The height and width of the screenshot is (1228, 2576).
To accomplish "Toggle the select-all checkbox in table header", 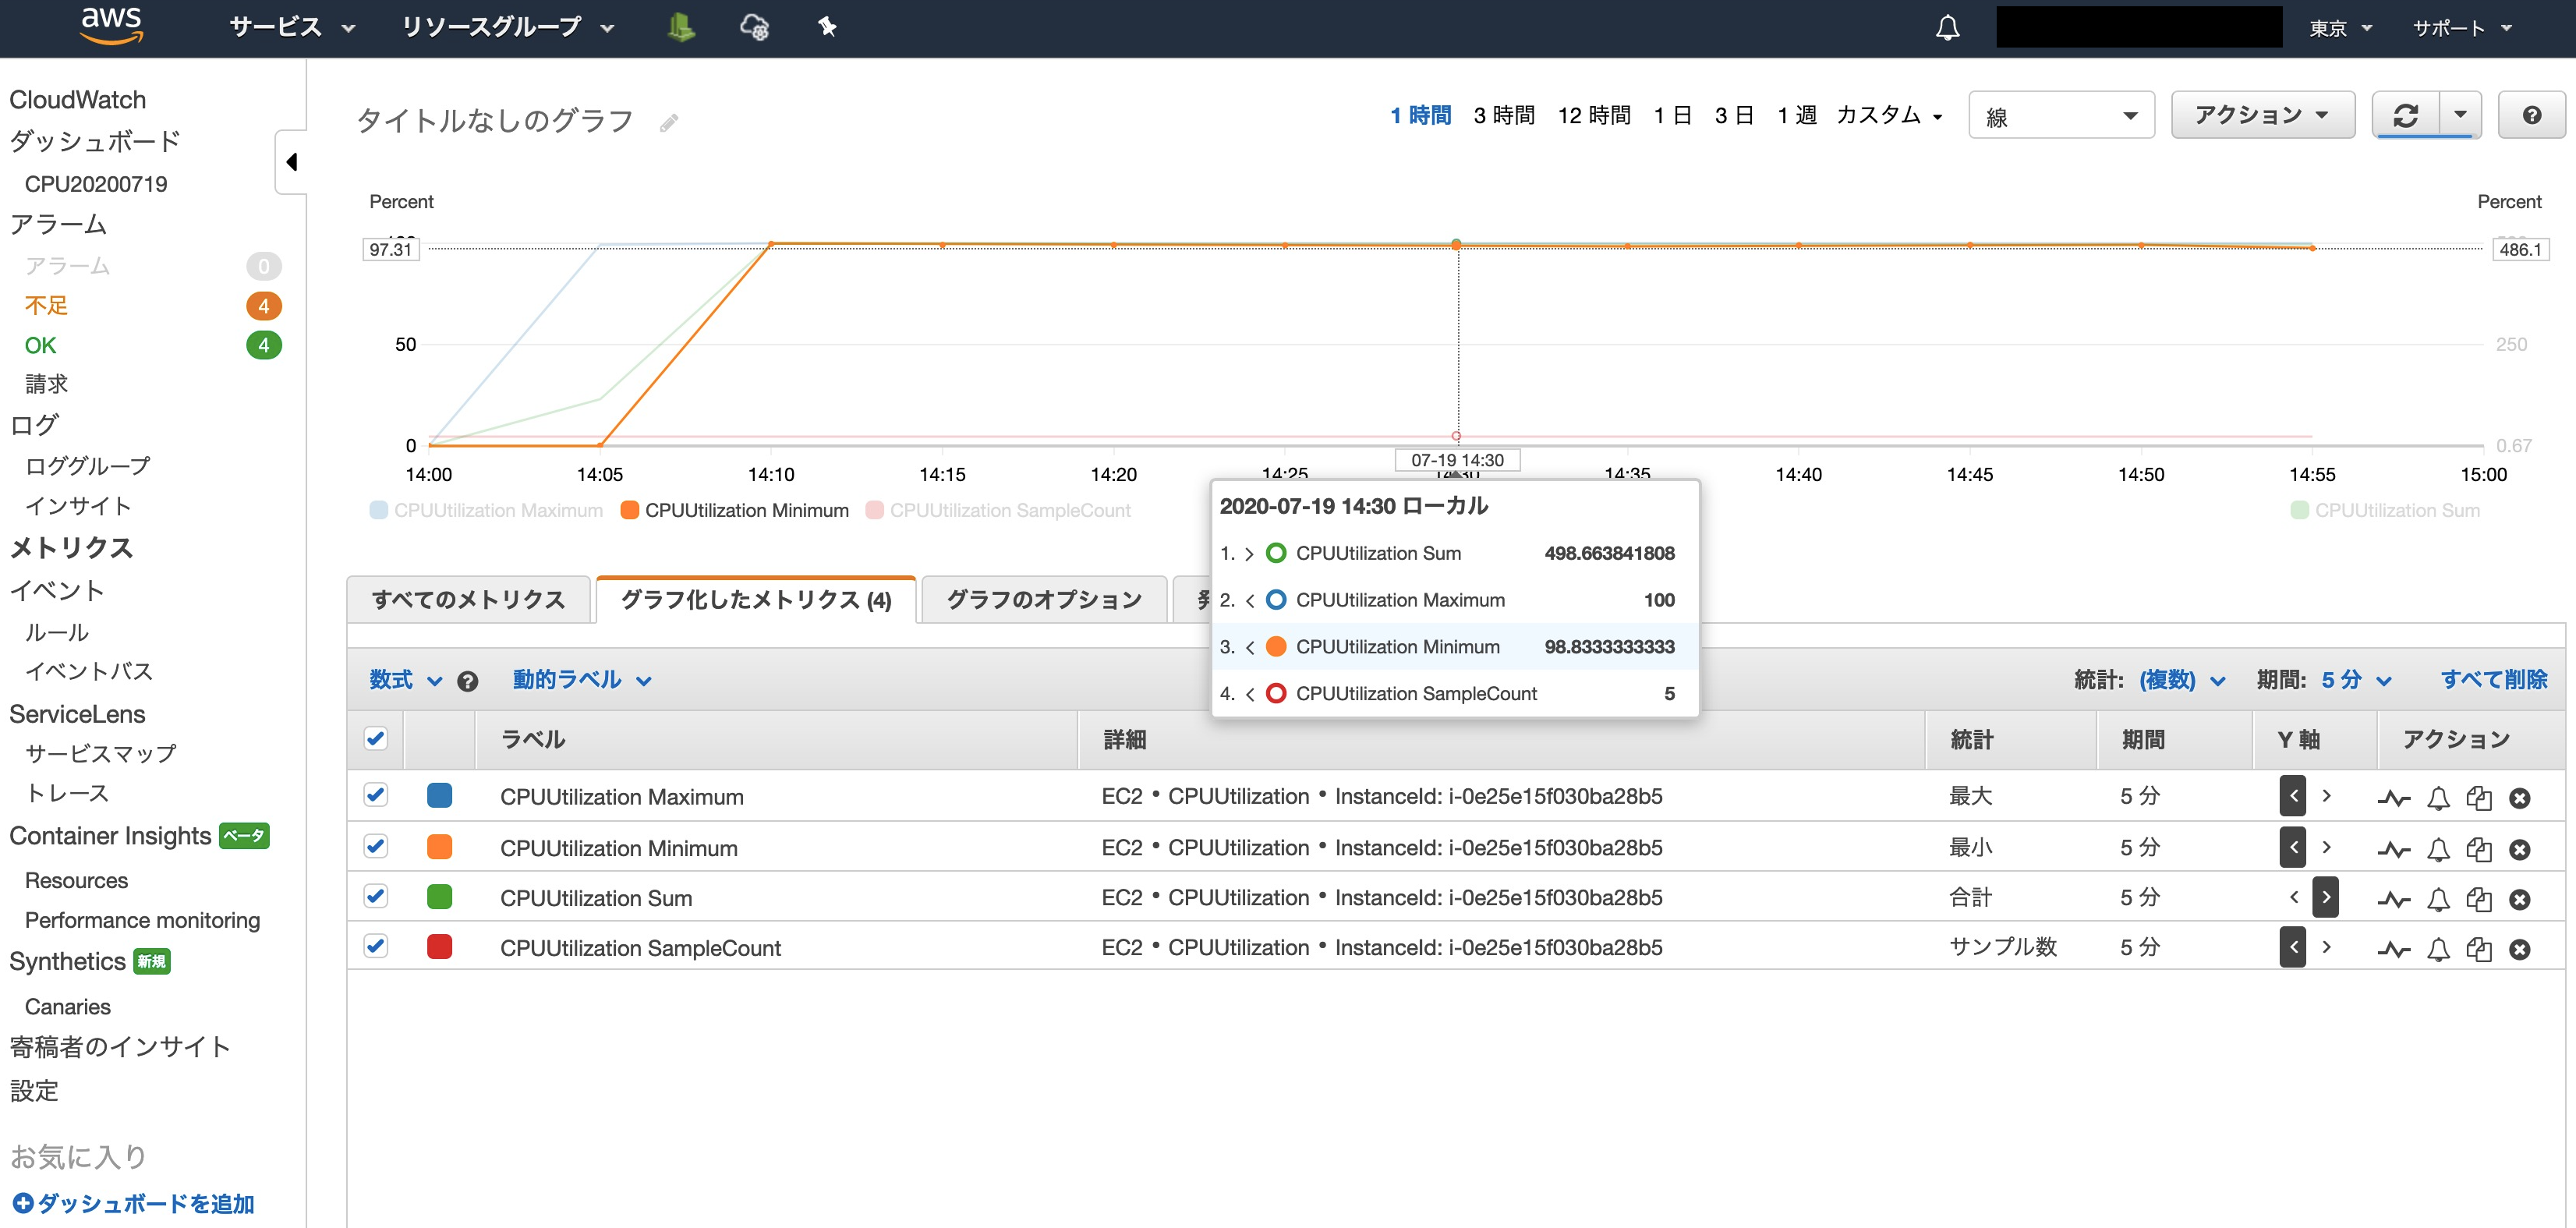I will (x=376, y=739).
